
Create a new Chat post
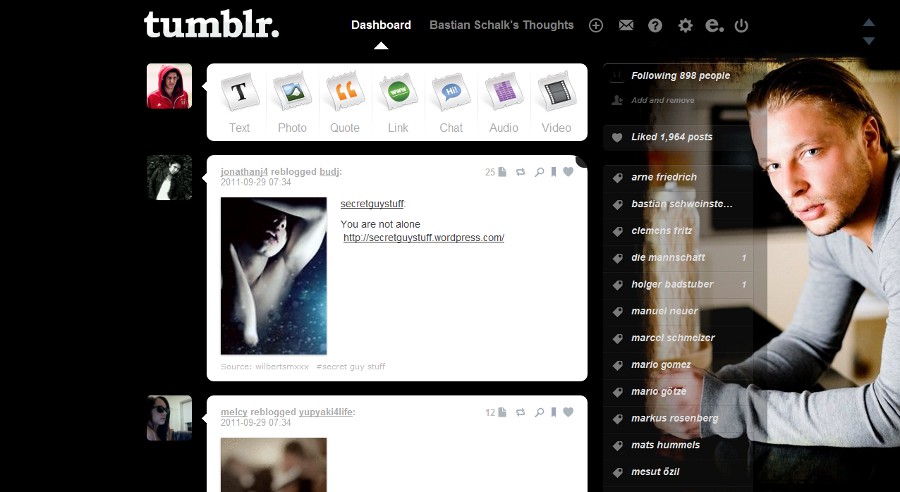[451, 102]
